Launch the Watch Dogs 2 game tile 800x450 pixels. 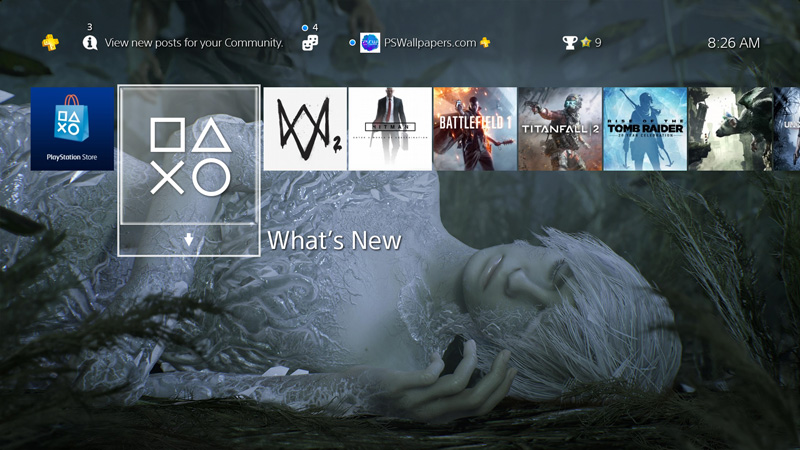point(305,129)
